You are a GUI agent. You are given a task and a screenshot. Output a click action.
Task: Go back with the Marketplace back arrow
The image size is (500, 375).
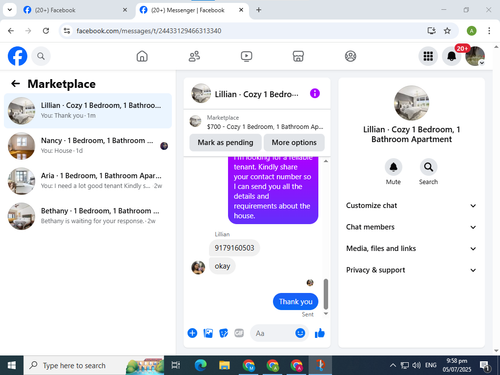tap(15, 83)
